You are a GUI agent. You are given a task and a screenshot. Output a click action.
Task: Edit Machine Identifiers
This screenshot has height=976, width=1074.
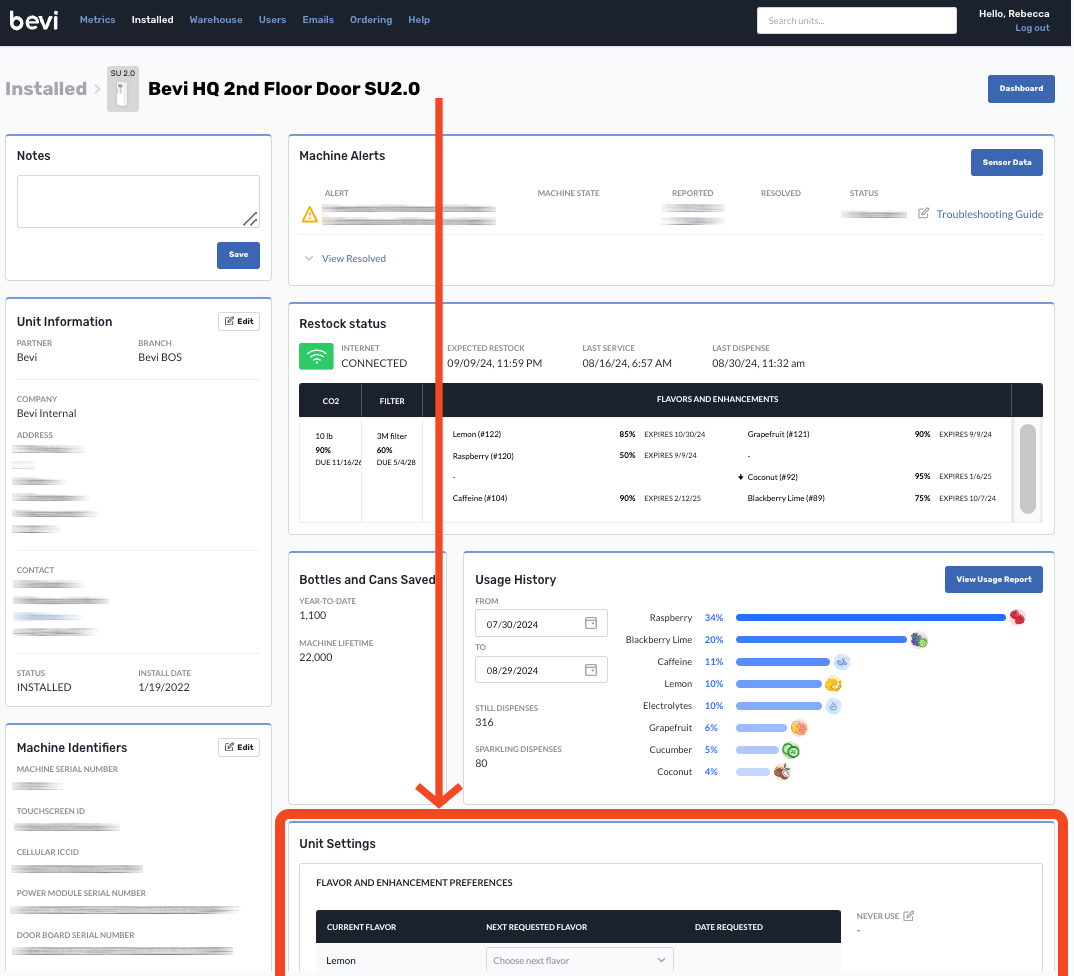click(239, 747)
